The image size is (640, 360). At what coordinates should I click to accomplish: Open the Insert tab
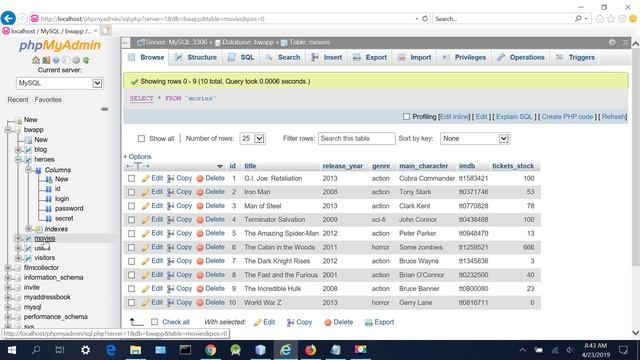[x=327, y=58]
